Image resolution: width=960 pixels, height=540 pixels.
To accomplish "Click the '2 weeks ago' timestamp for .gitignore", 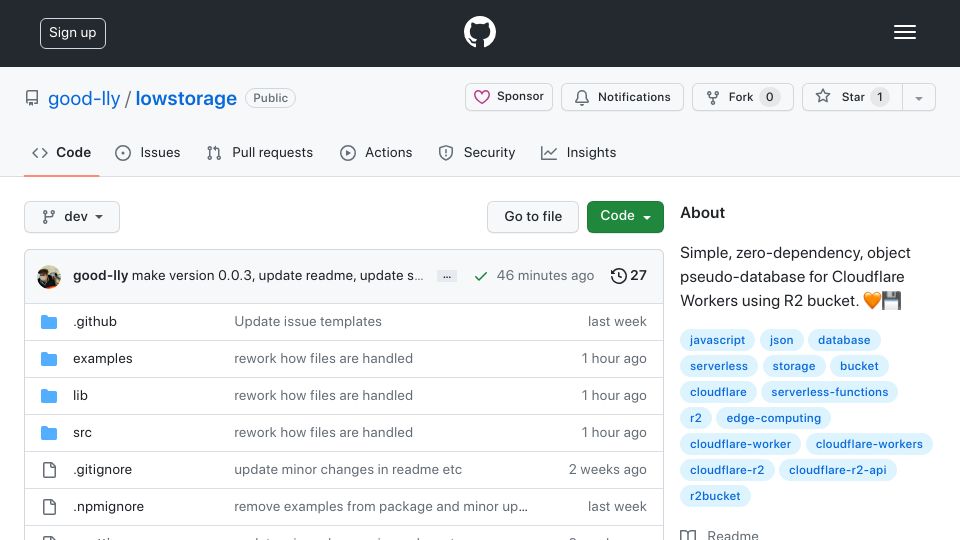I will (x=607, y=470).
